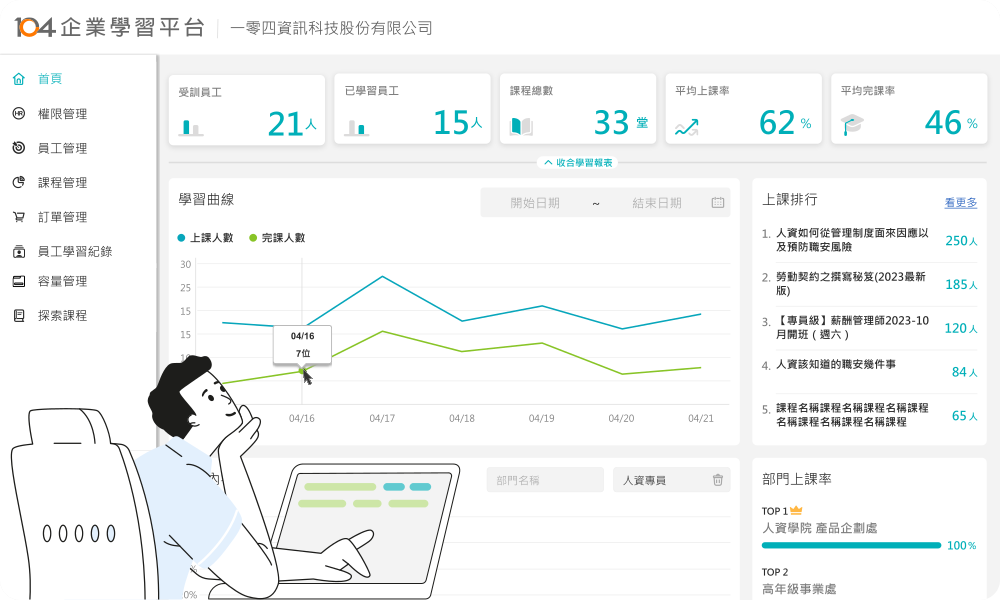Click the 人資專員 filter field
1000x600 pixels.
(672, 480)
